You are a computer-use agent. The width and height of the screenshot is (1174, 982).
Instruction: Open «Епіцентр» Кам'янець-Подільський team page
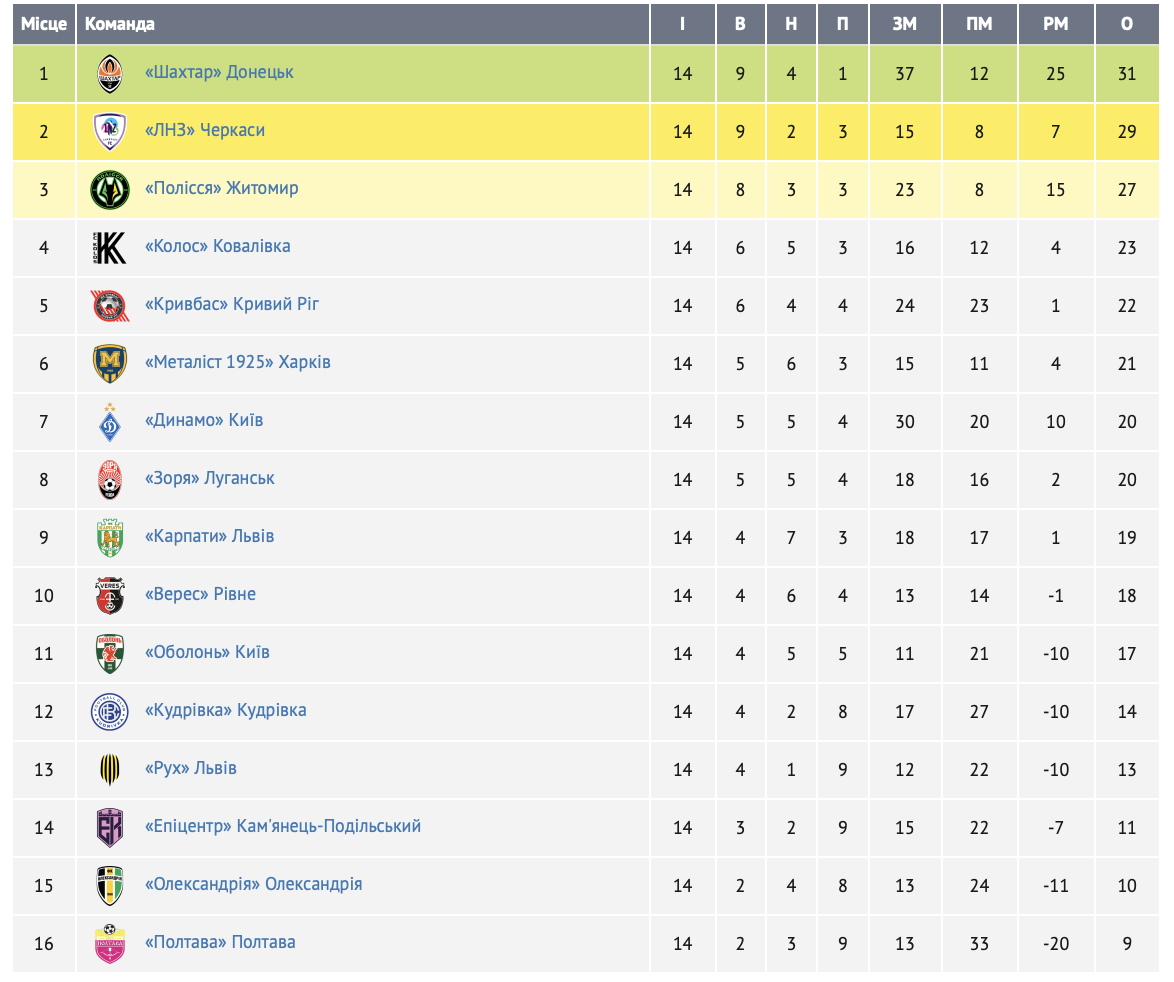(x=283, y=826)
